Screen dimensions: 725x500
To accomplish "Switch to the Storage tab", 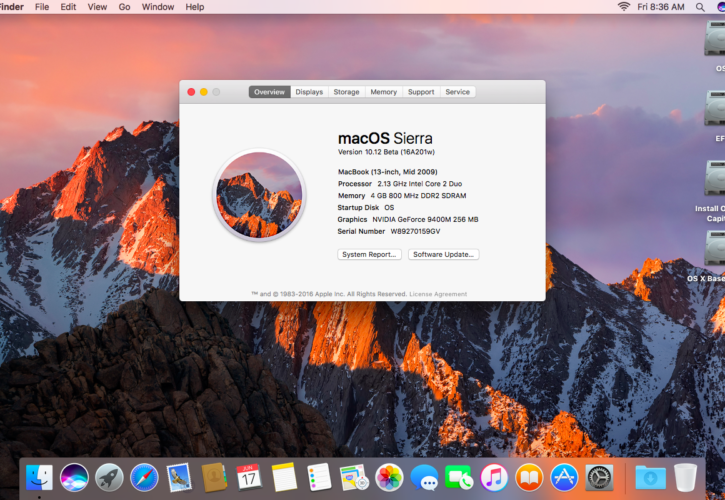I will coord(346,92).
